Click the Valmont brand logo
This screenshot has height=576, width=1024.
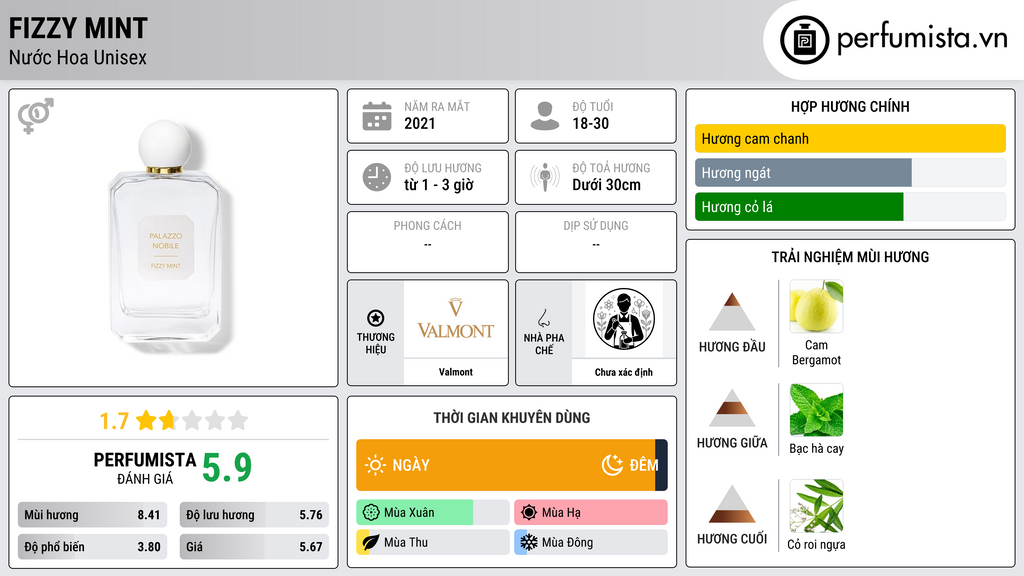[455, 319]
